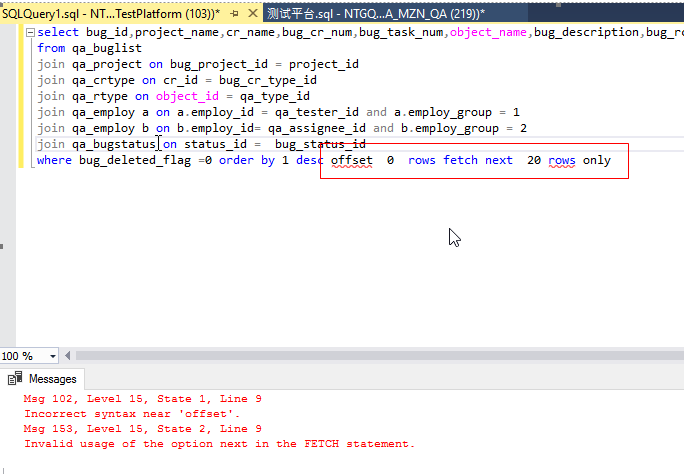Click the 'qa_buglist' table name
684x474 pixels.
coord(107,48)
